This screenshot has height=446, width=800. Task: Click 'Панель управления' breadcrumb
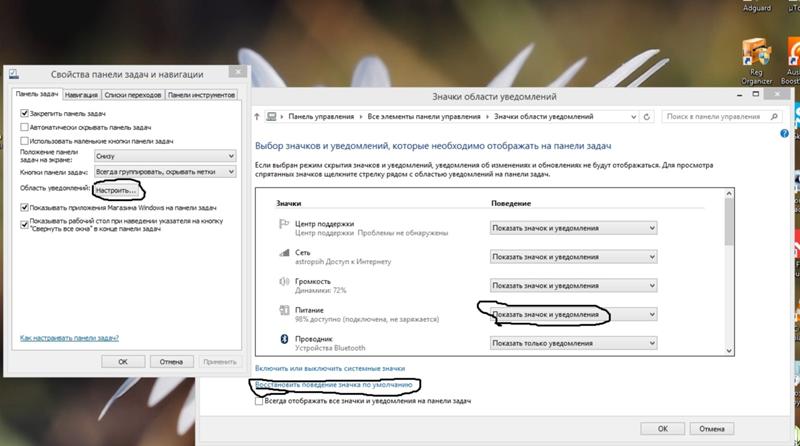click(x=321, y=117)
